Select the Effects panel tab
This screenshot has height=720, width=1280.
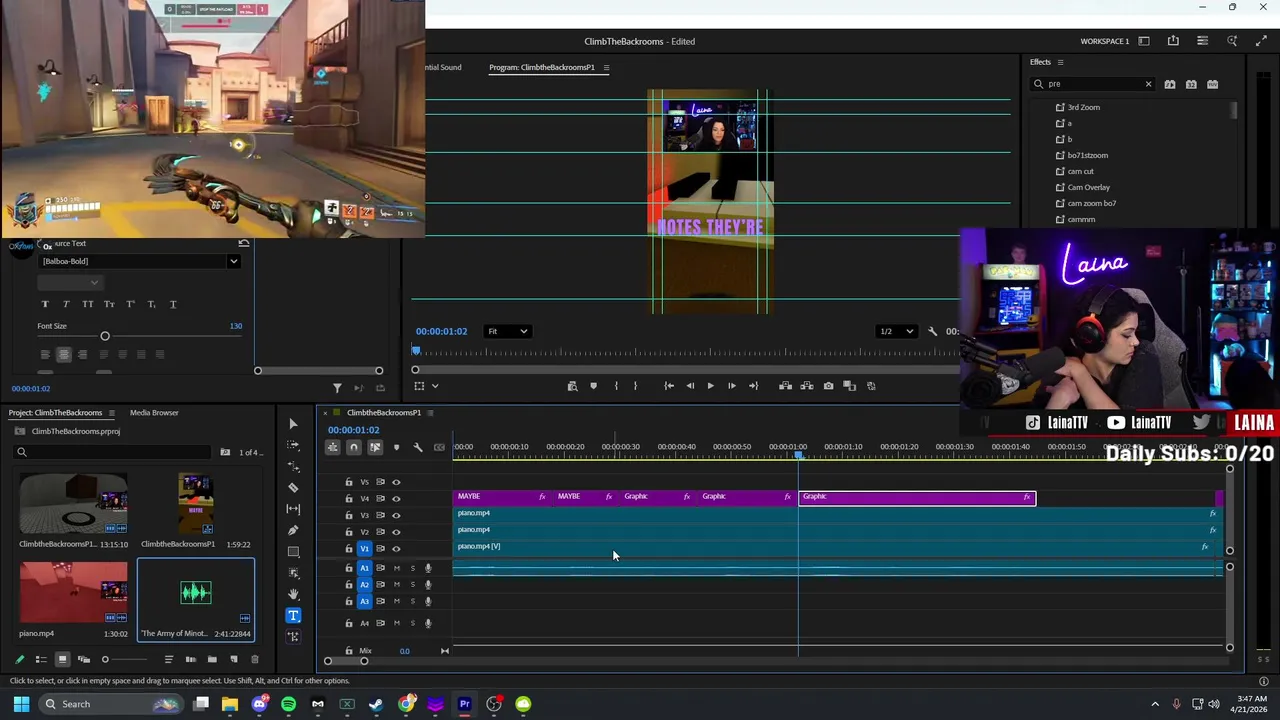point(1040,62)
